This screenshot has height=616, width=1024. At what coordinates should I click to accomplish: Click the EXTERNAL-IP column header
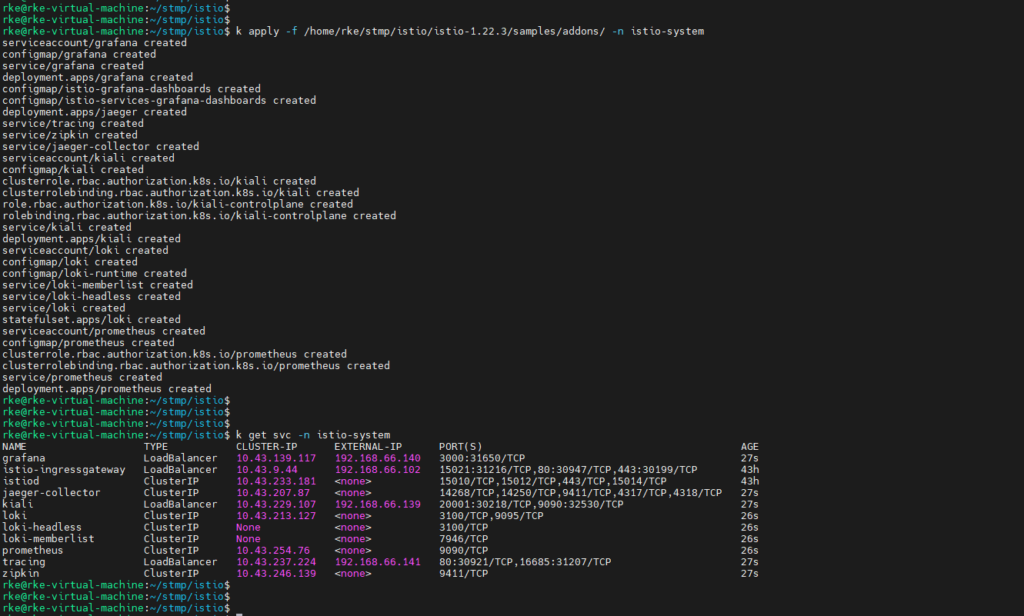pos(368,447)
